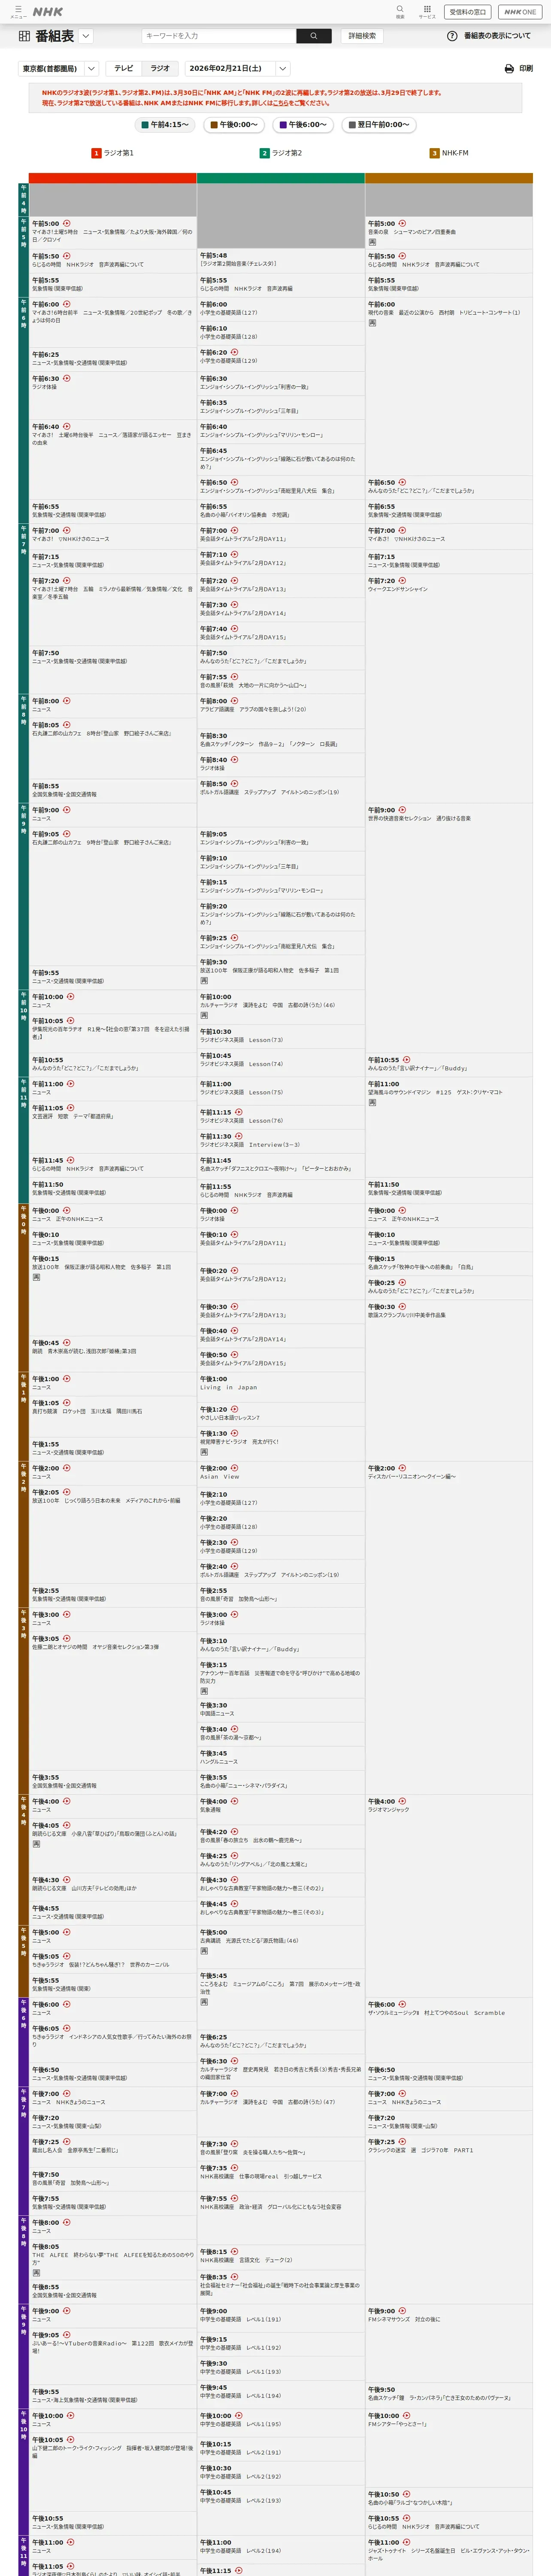The image size is (551, 2576).
Task: Play the 午前9:00 NHK-FM program
Action: [403, 810]
